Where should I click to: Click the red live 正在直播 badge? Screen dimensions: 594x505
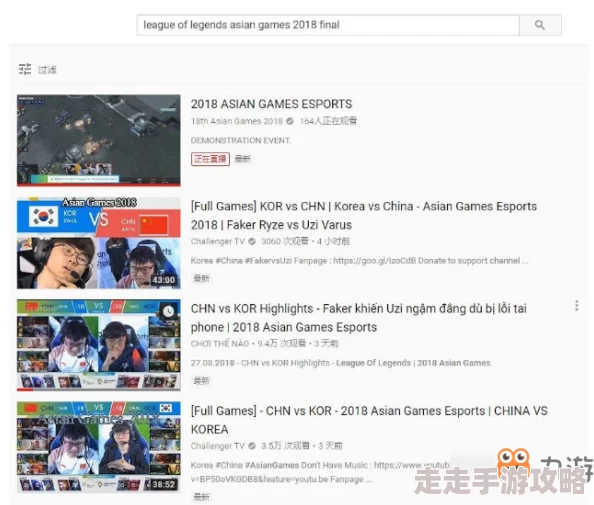tap(210, 159)
